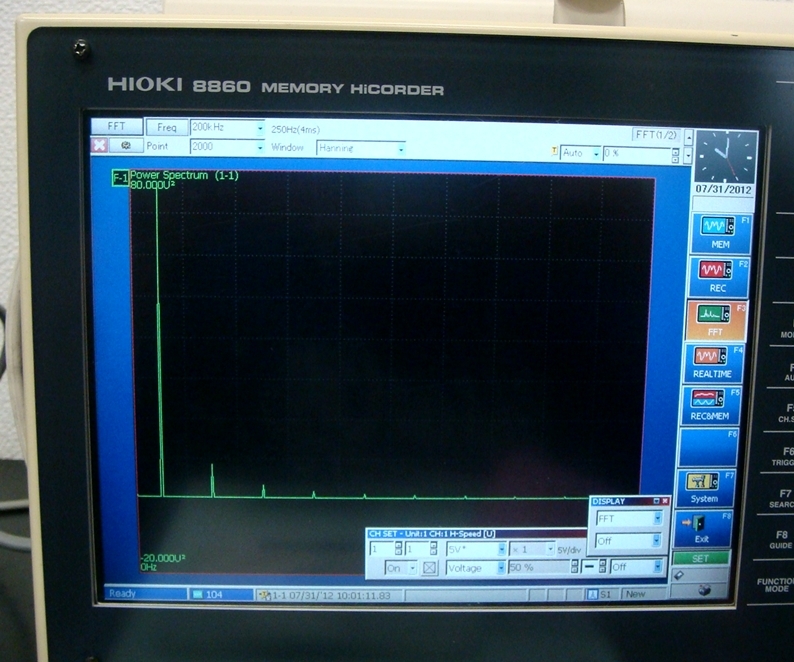Viewport: 794px width, 662px height.
Task: Minimize the DISPLAY dialog
Action: click(x=656, y=501)
